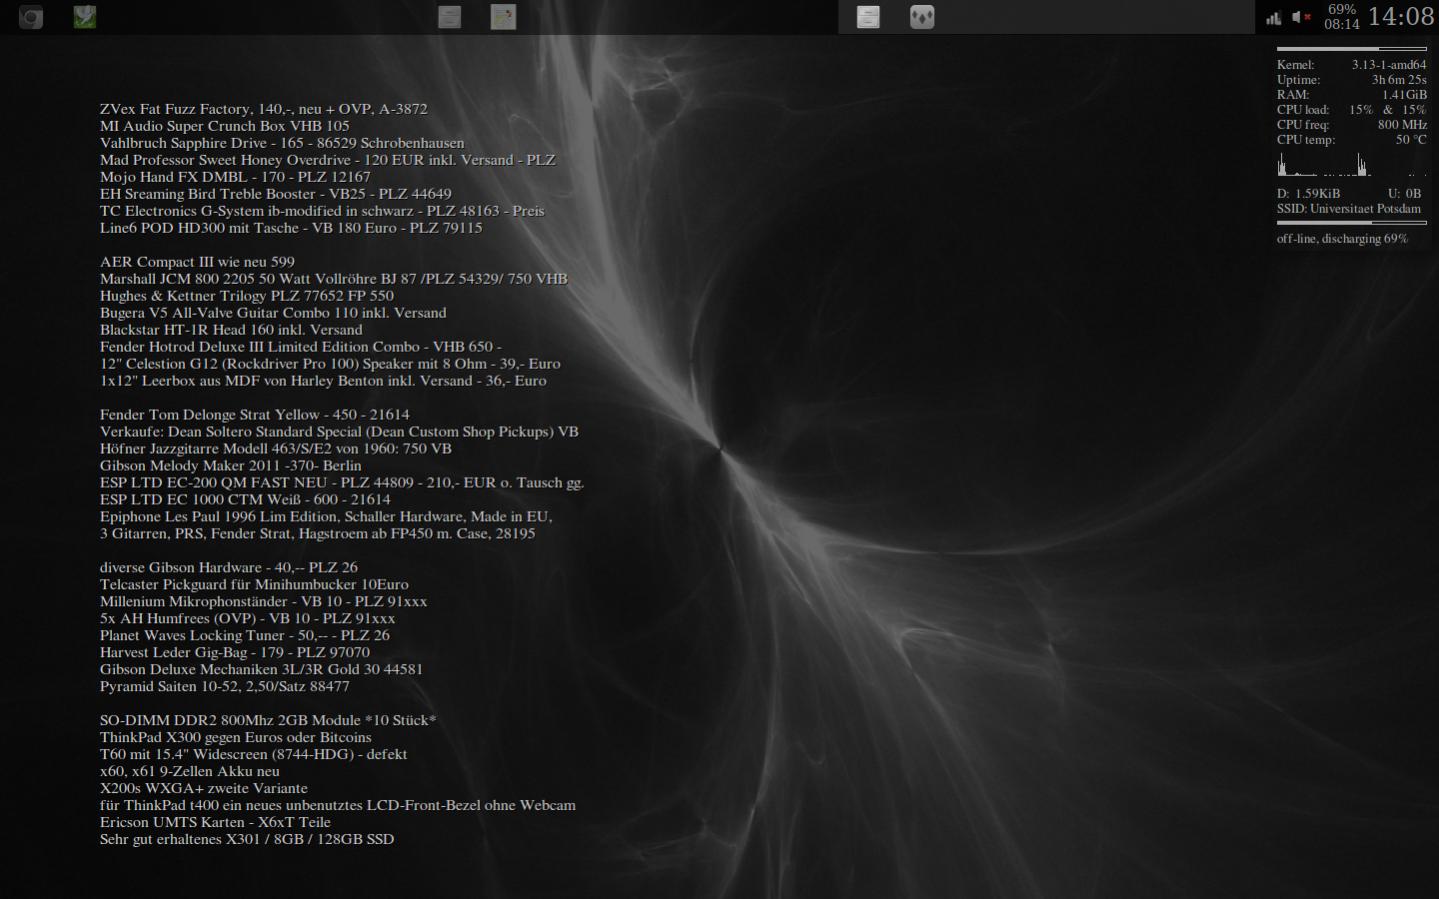Click the mask-shaped icon in the top panel

coord(922,17)
